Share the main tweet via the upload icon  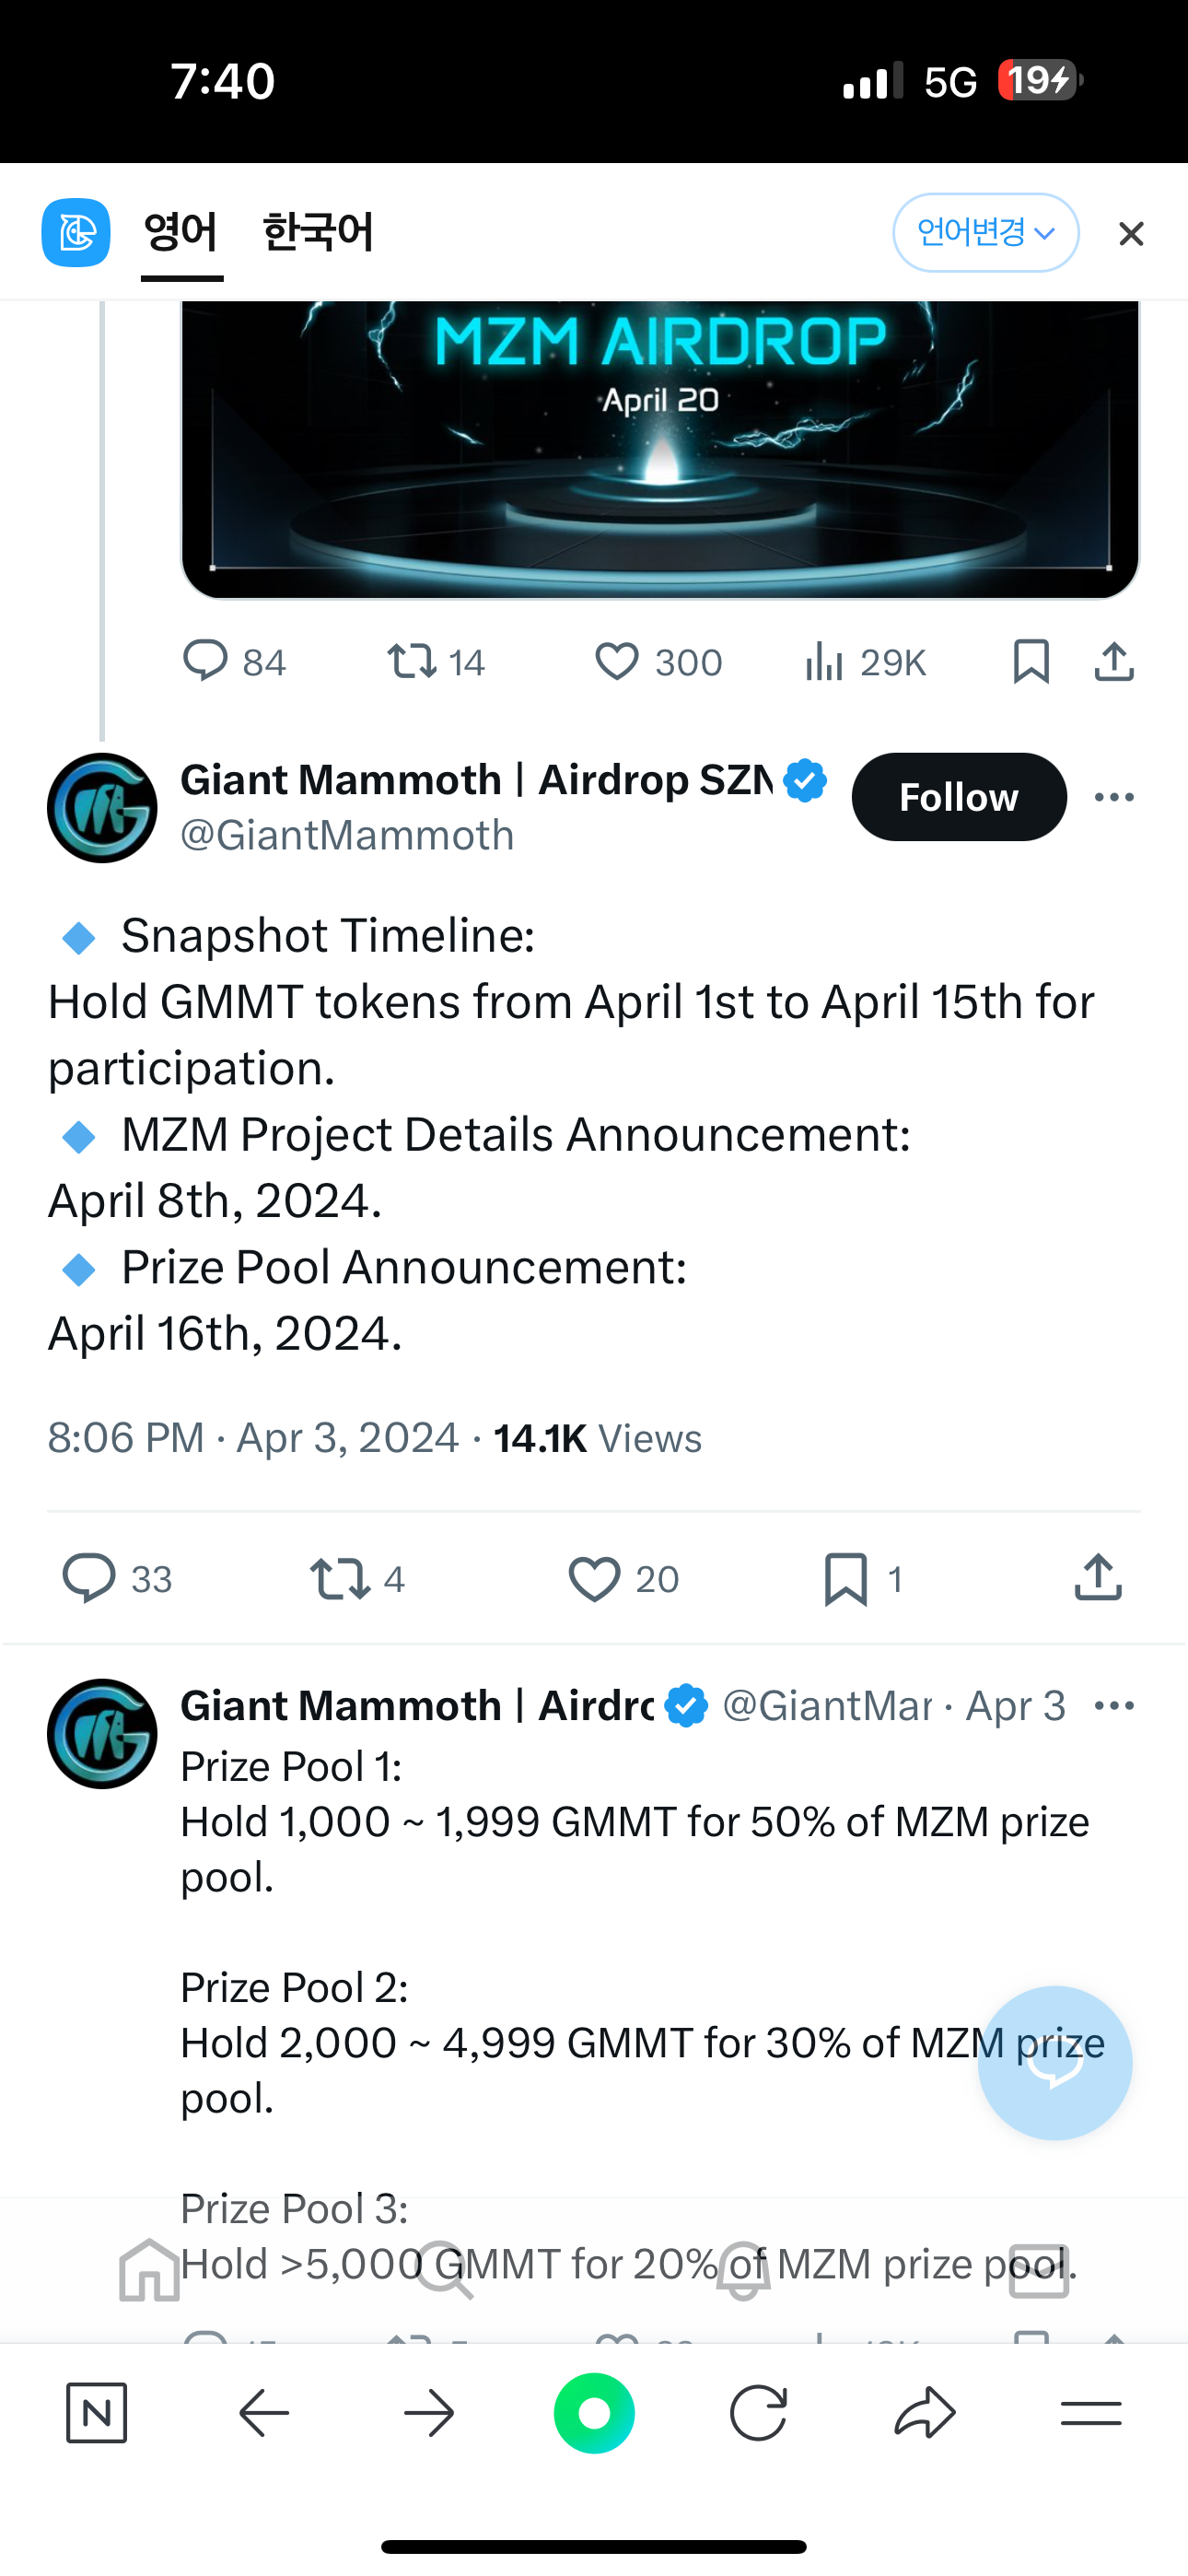(x=1098, y=1578)
